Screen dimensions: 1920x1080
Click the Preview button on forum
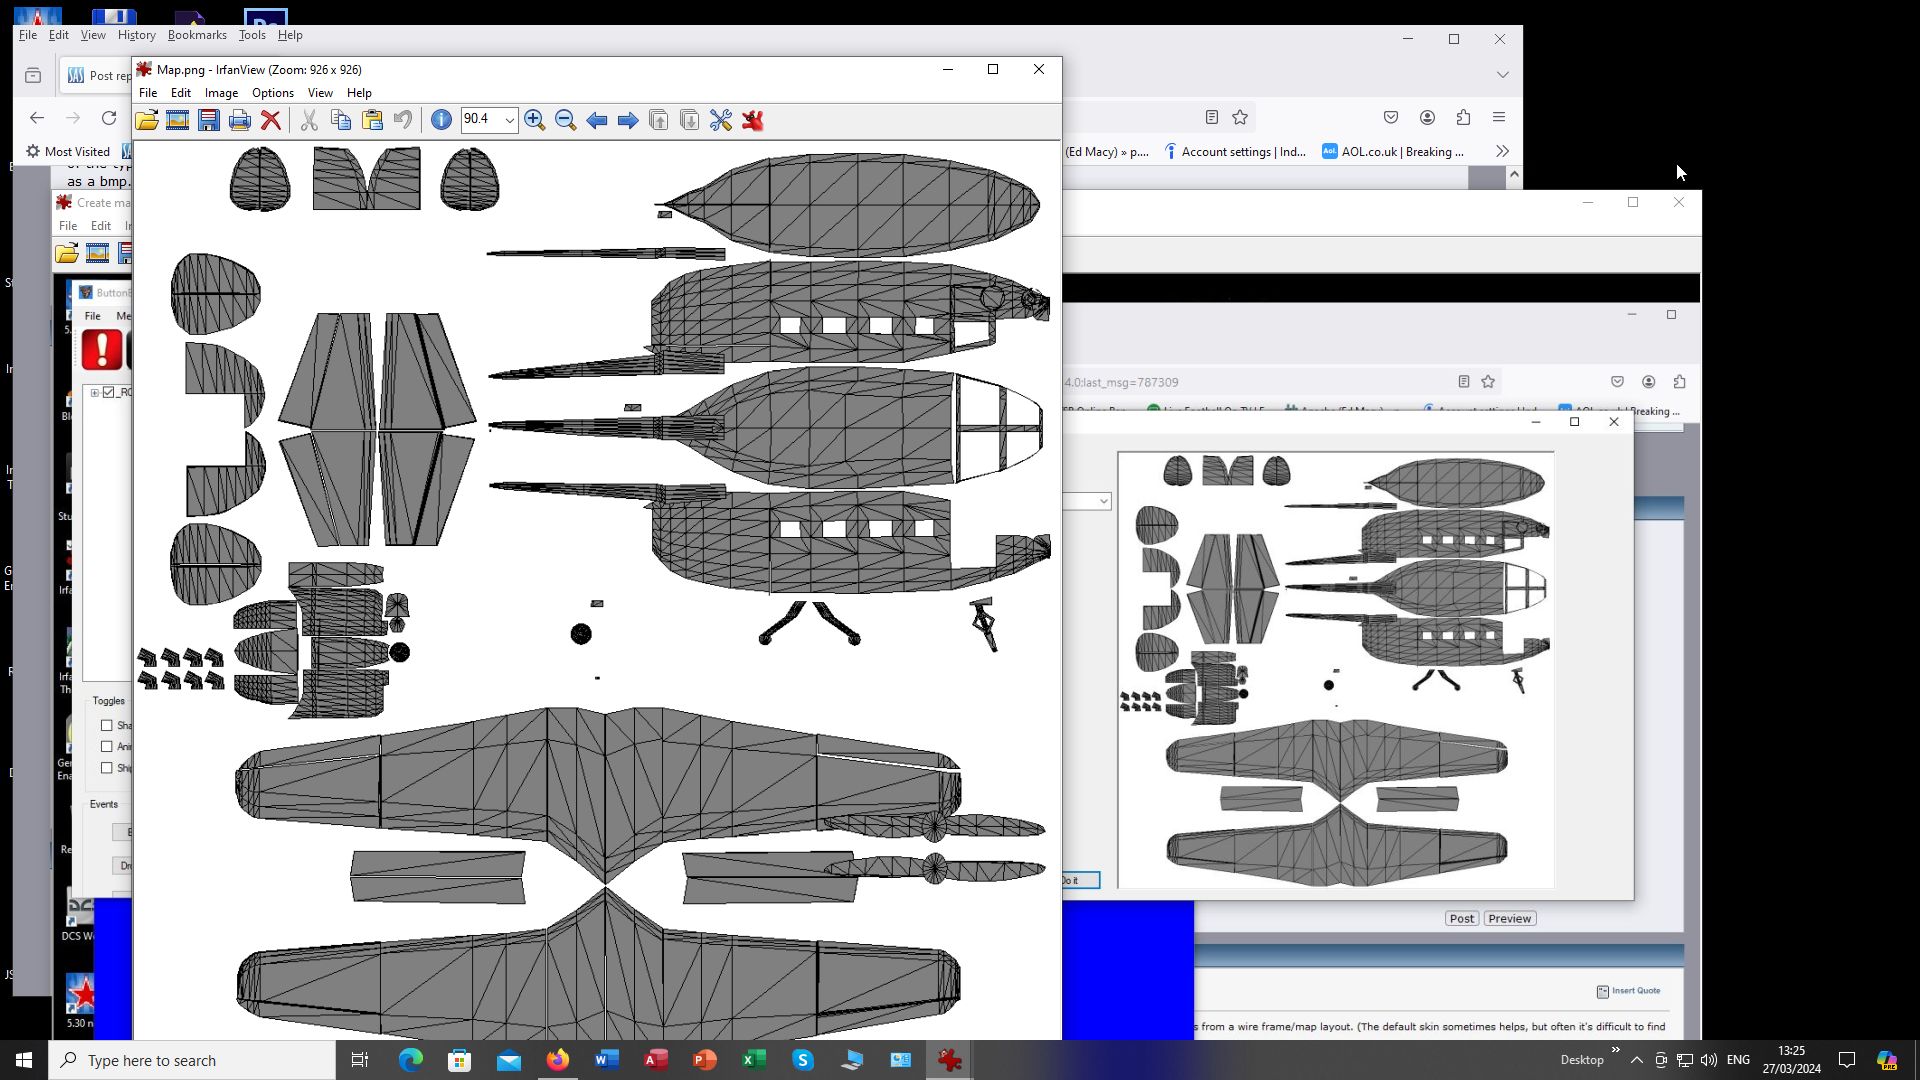tap(1509, 918)
